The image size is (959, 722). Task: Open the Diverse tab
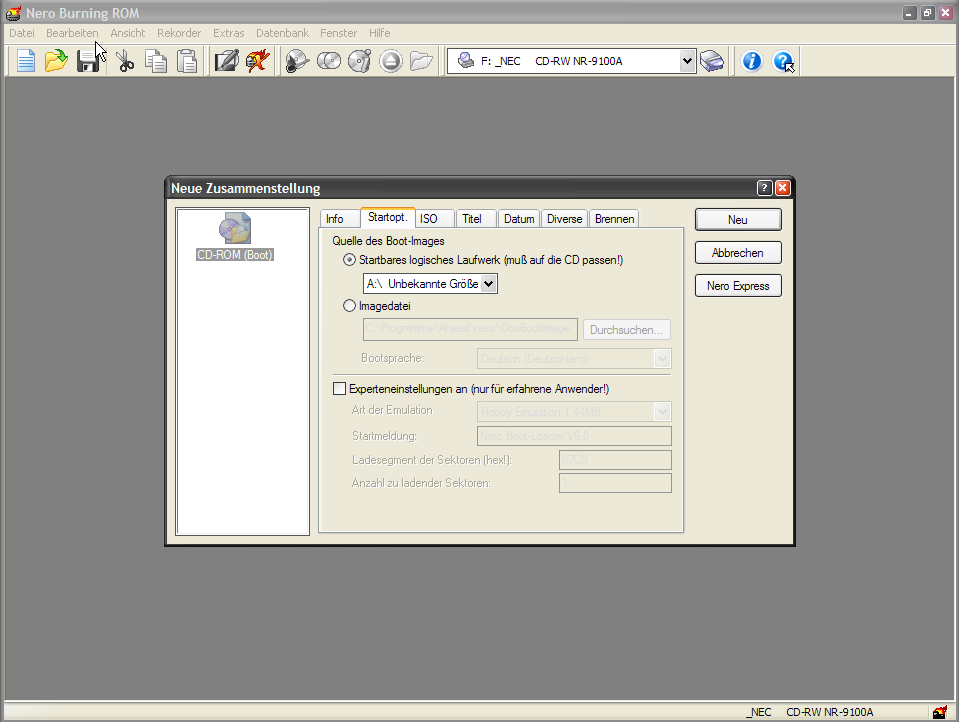tap(565, 219)
